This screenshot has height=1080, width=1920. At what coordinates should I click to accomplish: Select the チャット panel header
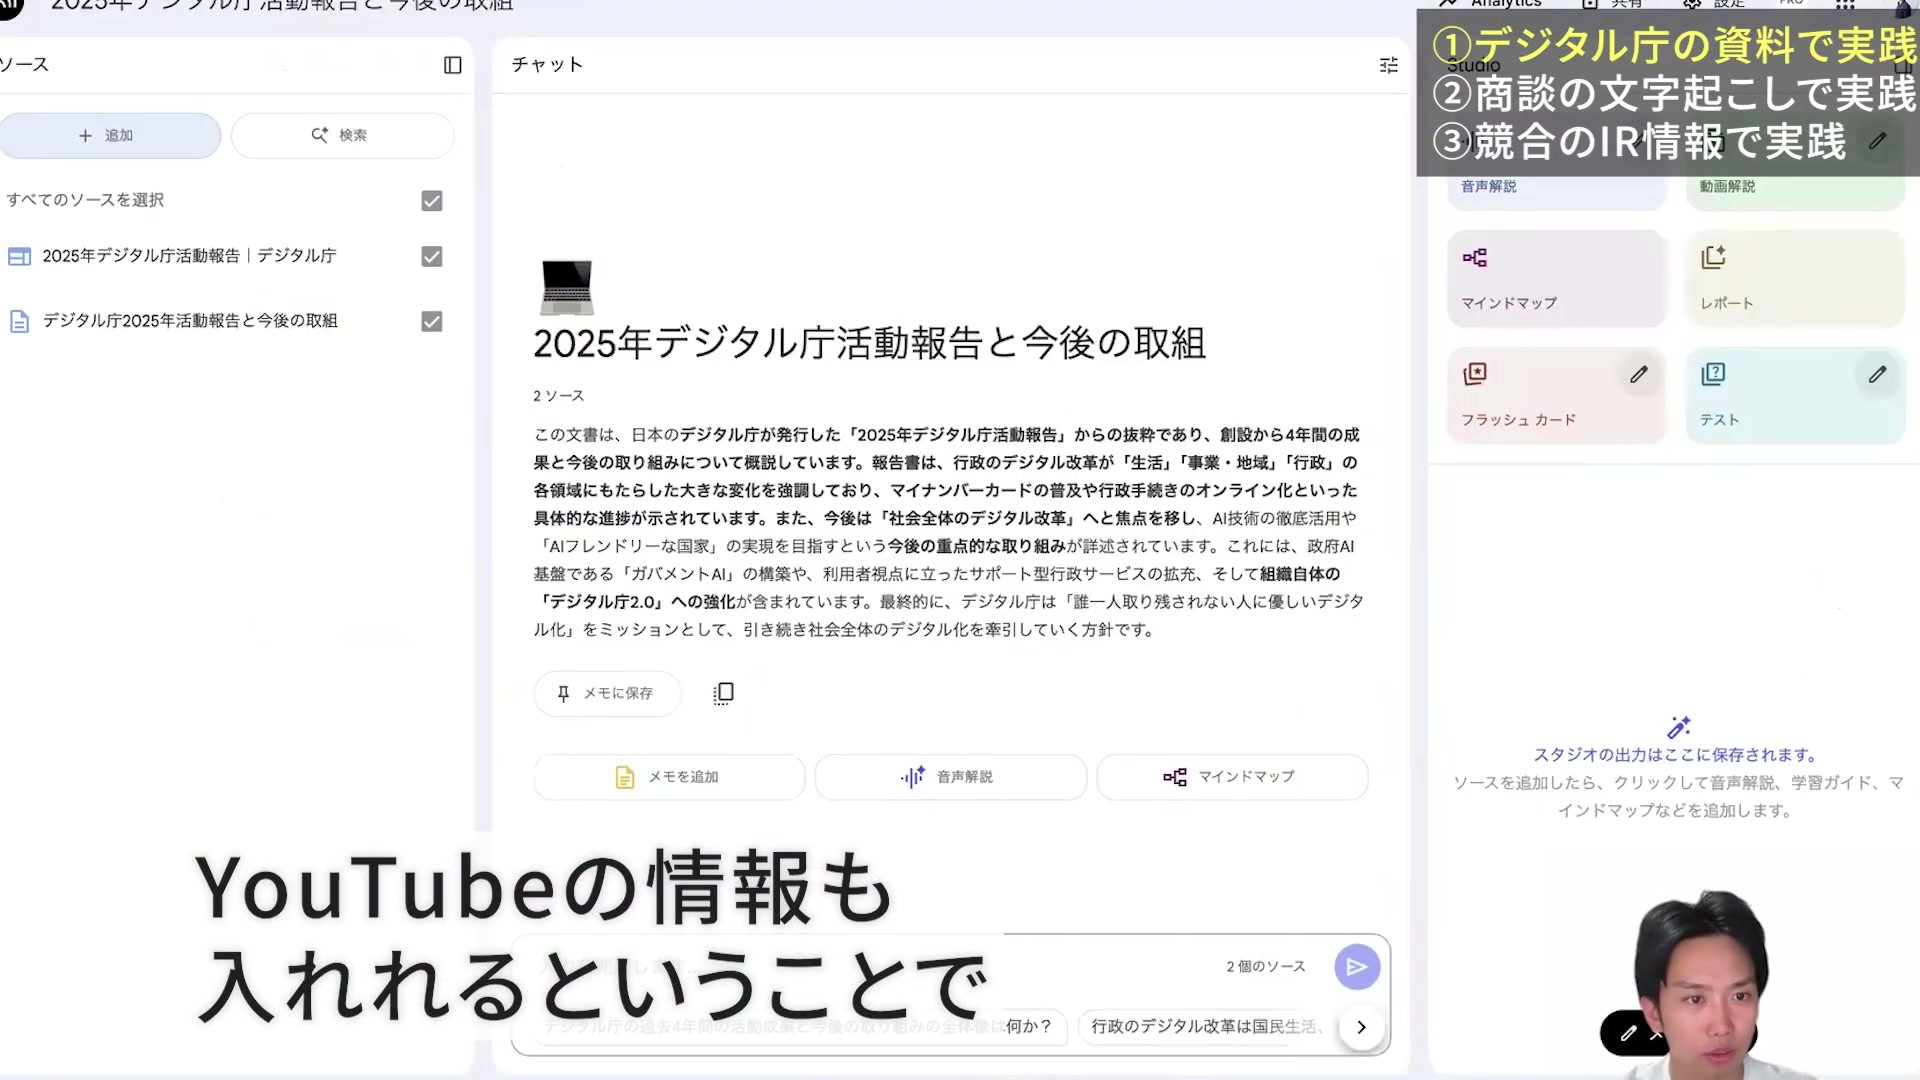[547, 65]
